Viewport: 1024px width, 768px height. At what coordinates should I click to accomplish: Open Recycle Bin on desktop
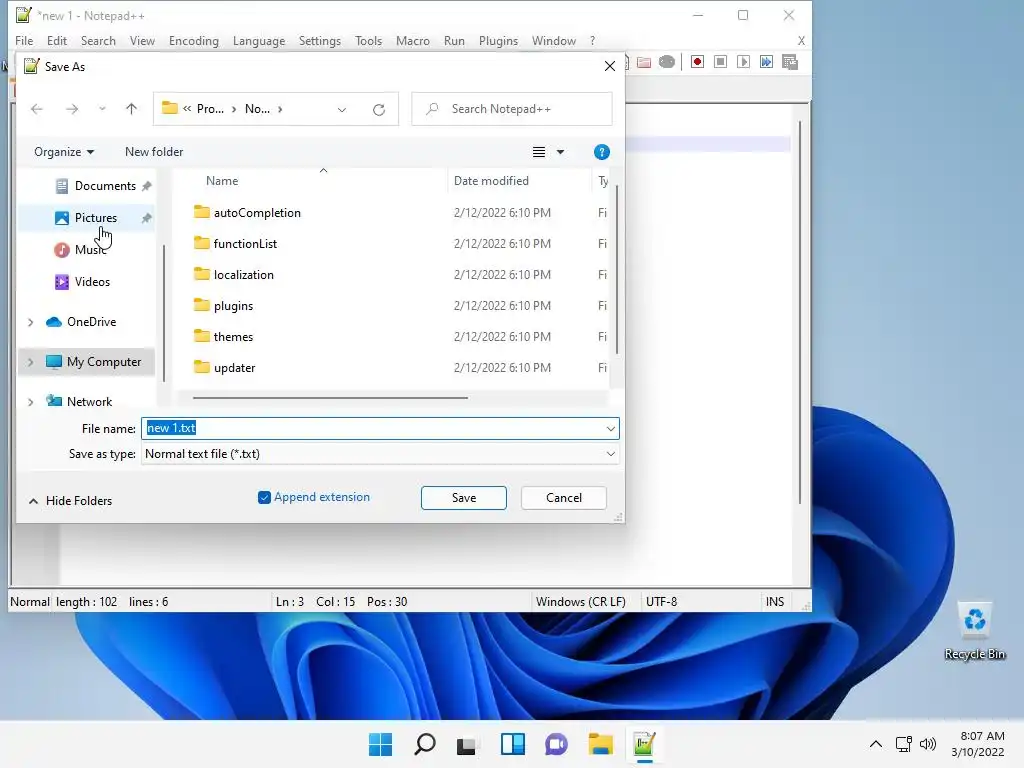coord(974,630)
